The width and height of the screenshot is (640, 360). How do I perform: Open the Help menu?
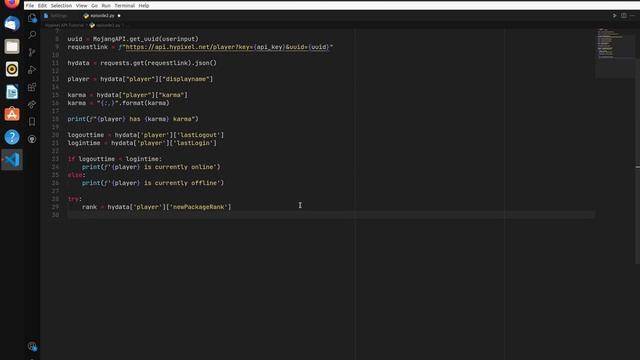point(144,6)
